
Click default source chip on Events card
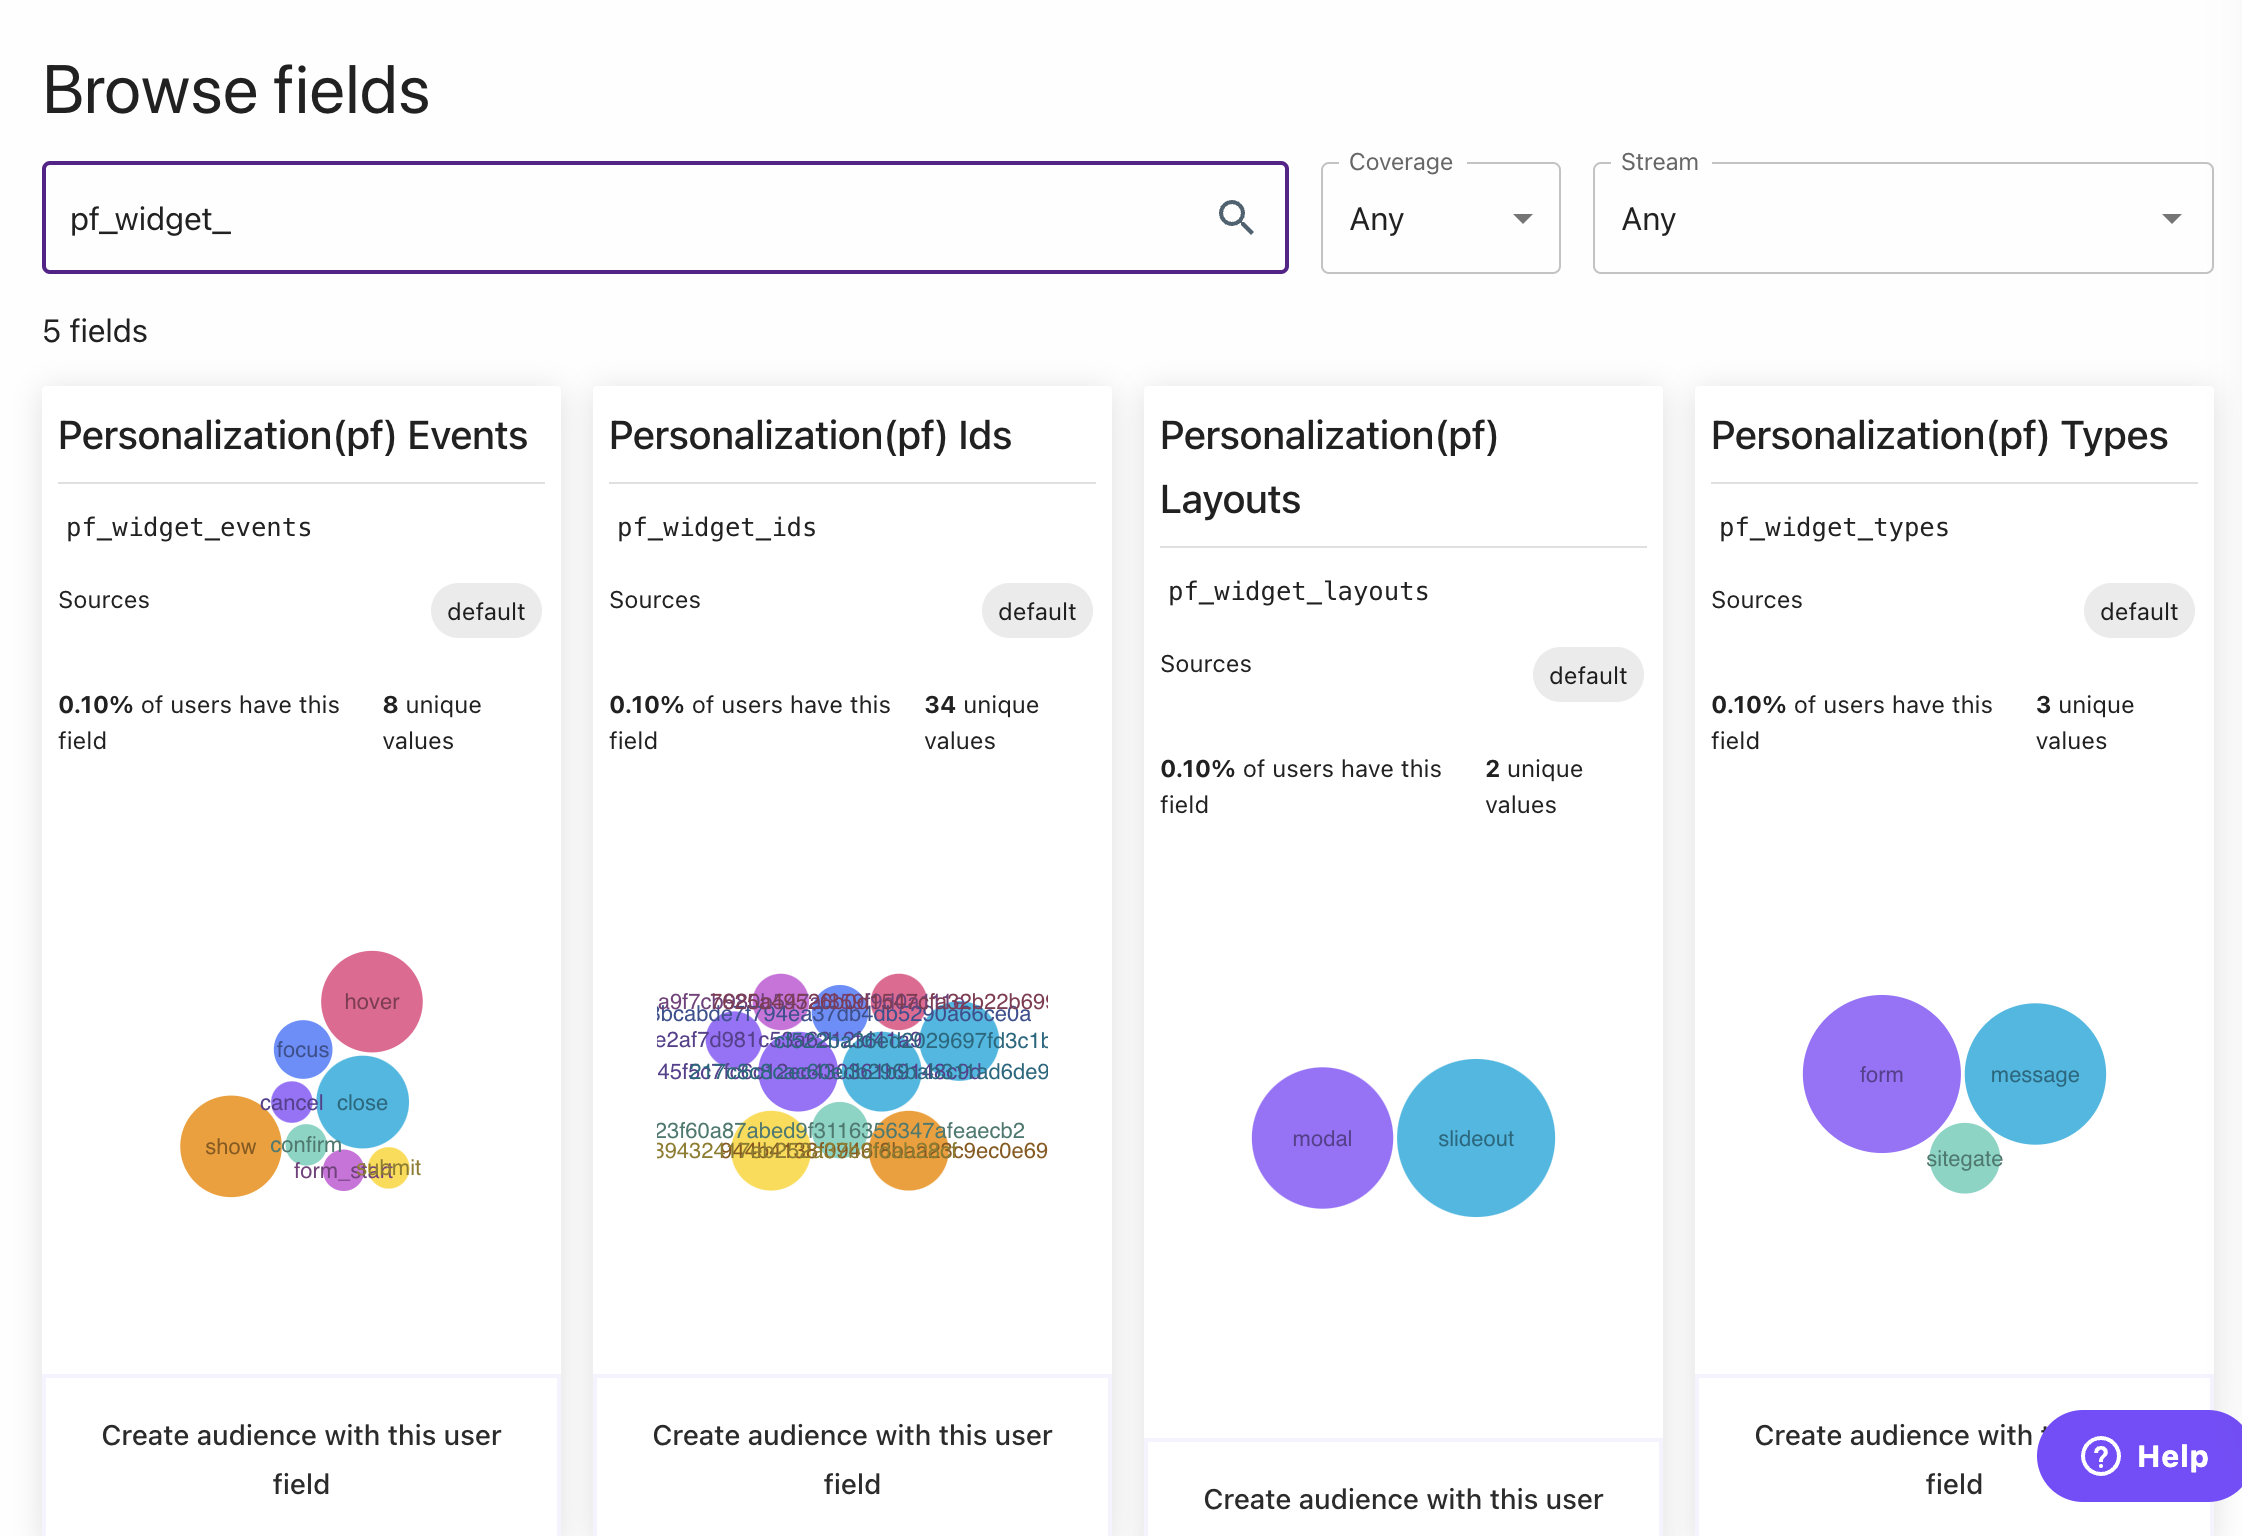click(486, 611)
